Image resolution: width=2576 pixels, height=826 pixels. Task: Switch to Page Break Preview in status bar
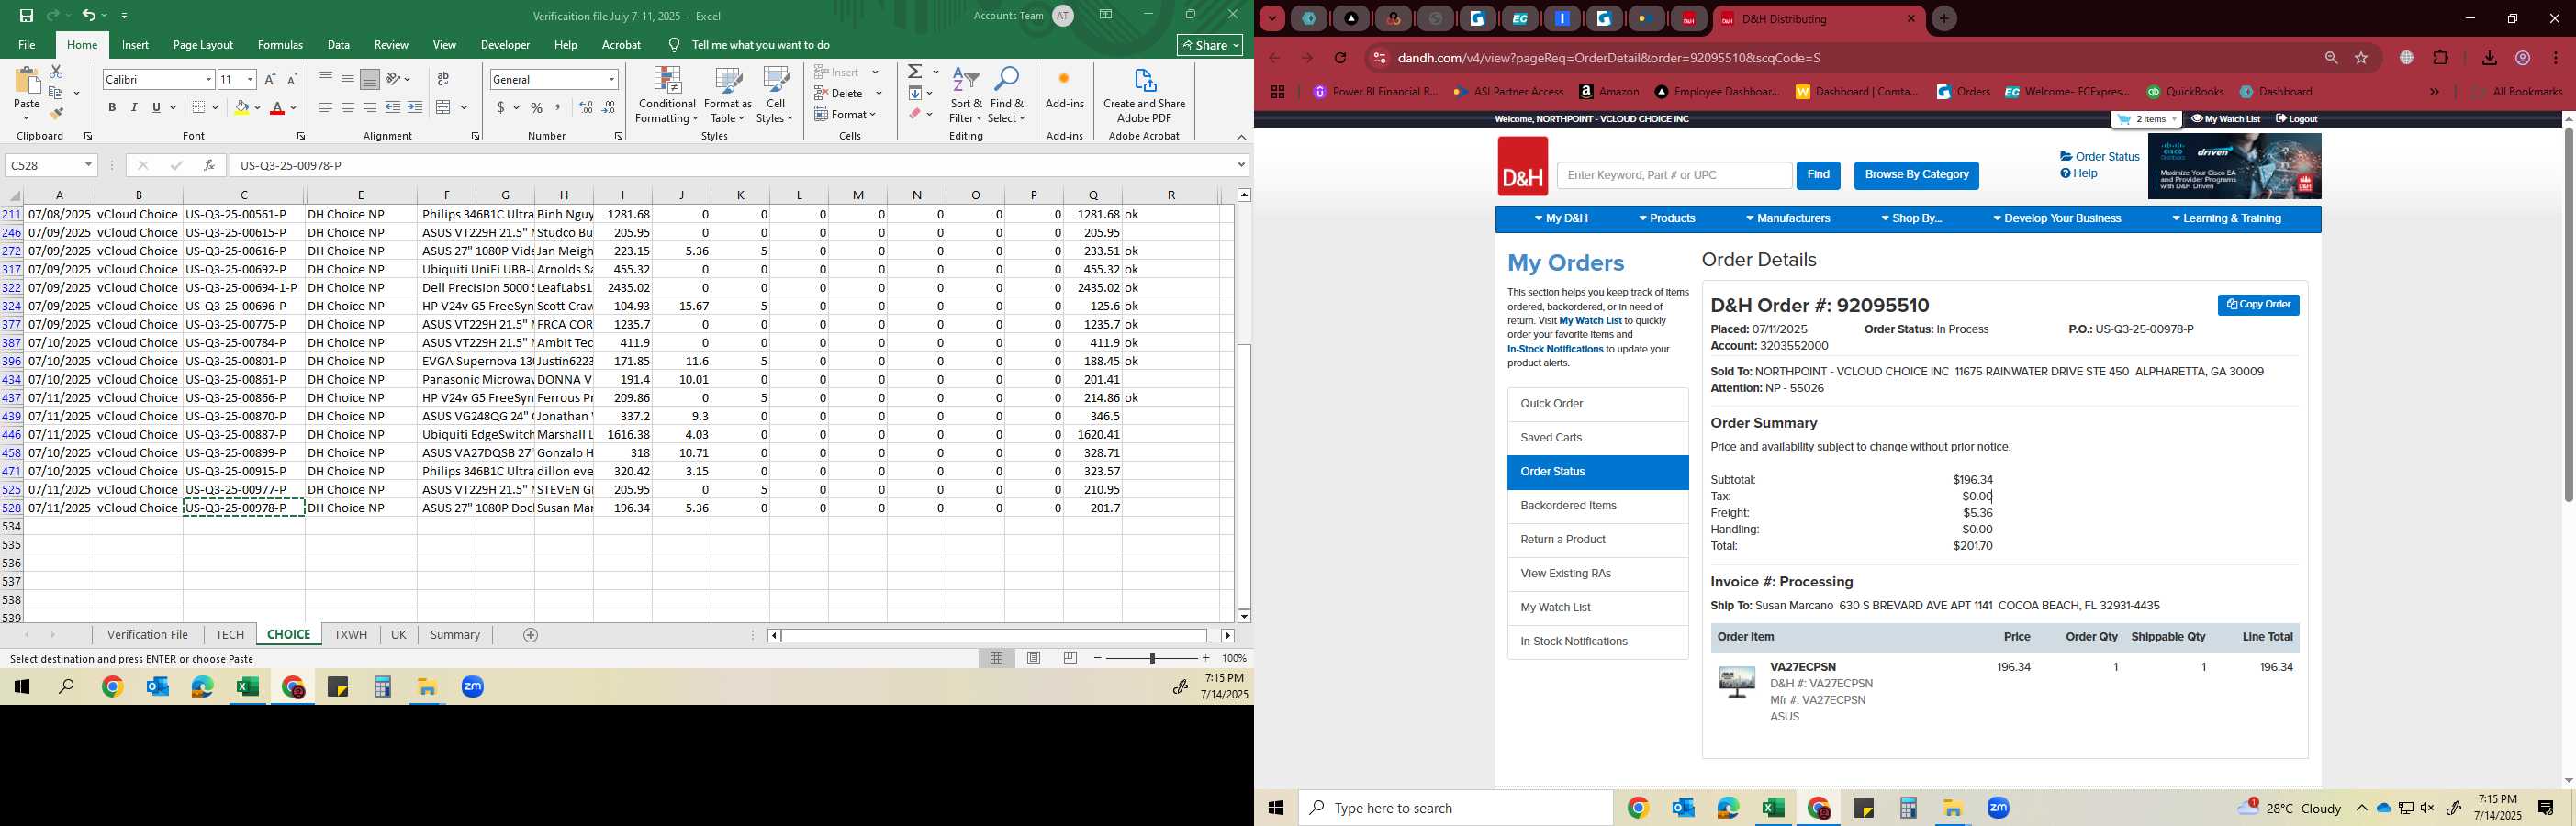[x=1070, y=658]
